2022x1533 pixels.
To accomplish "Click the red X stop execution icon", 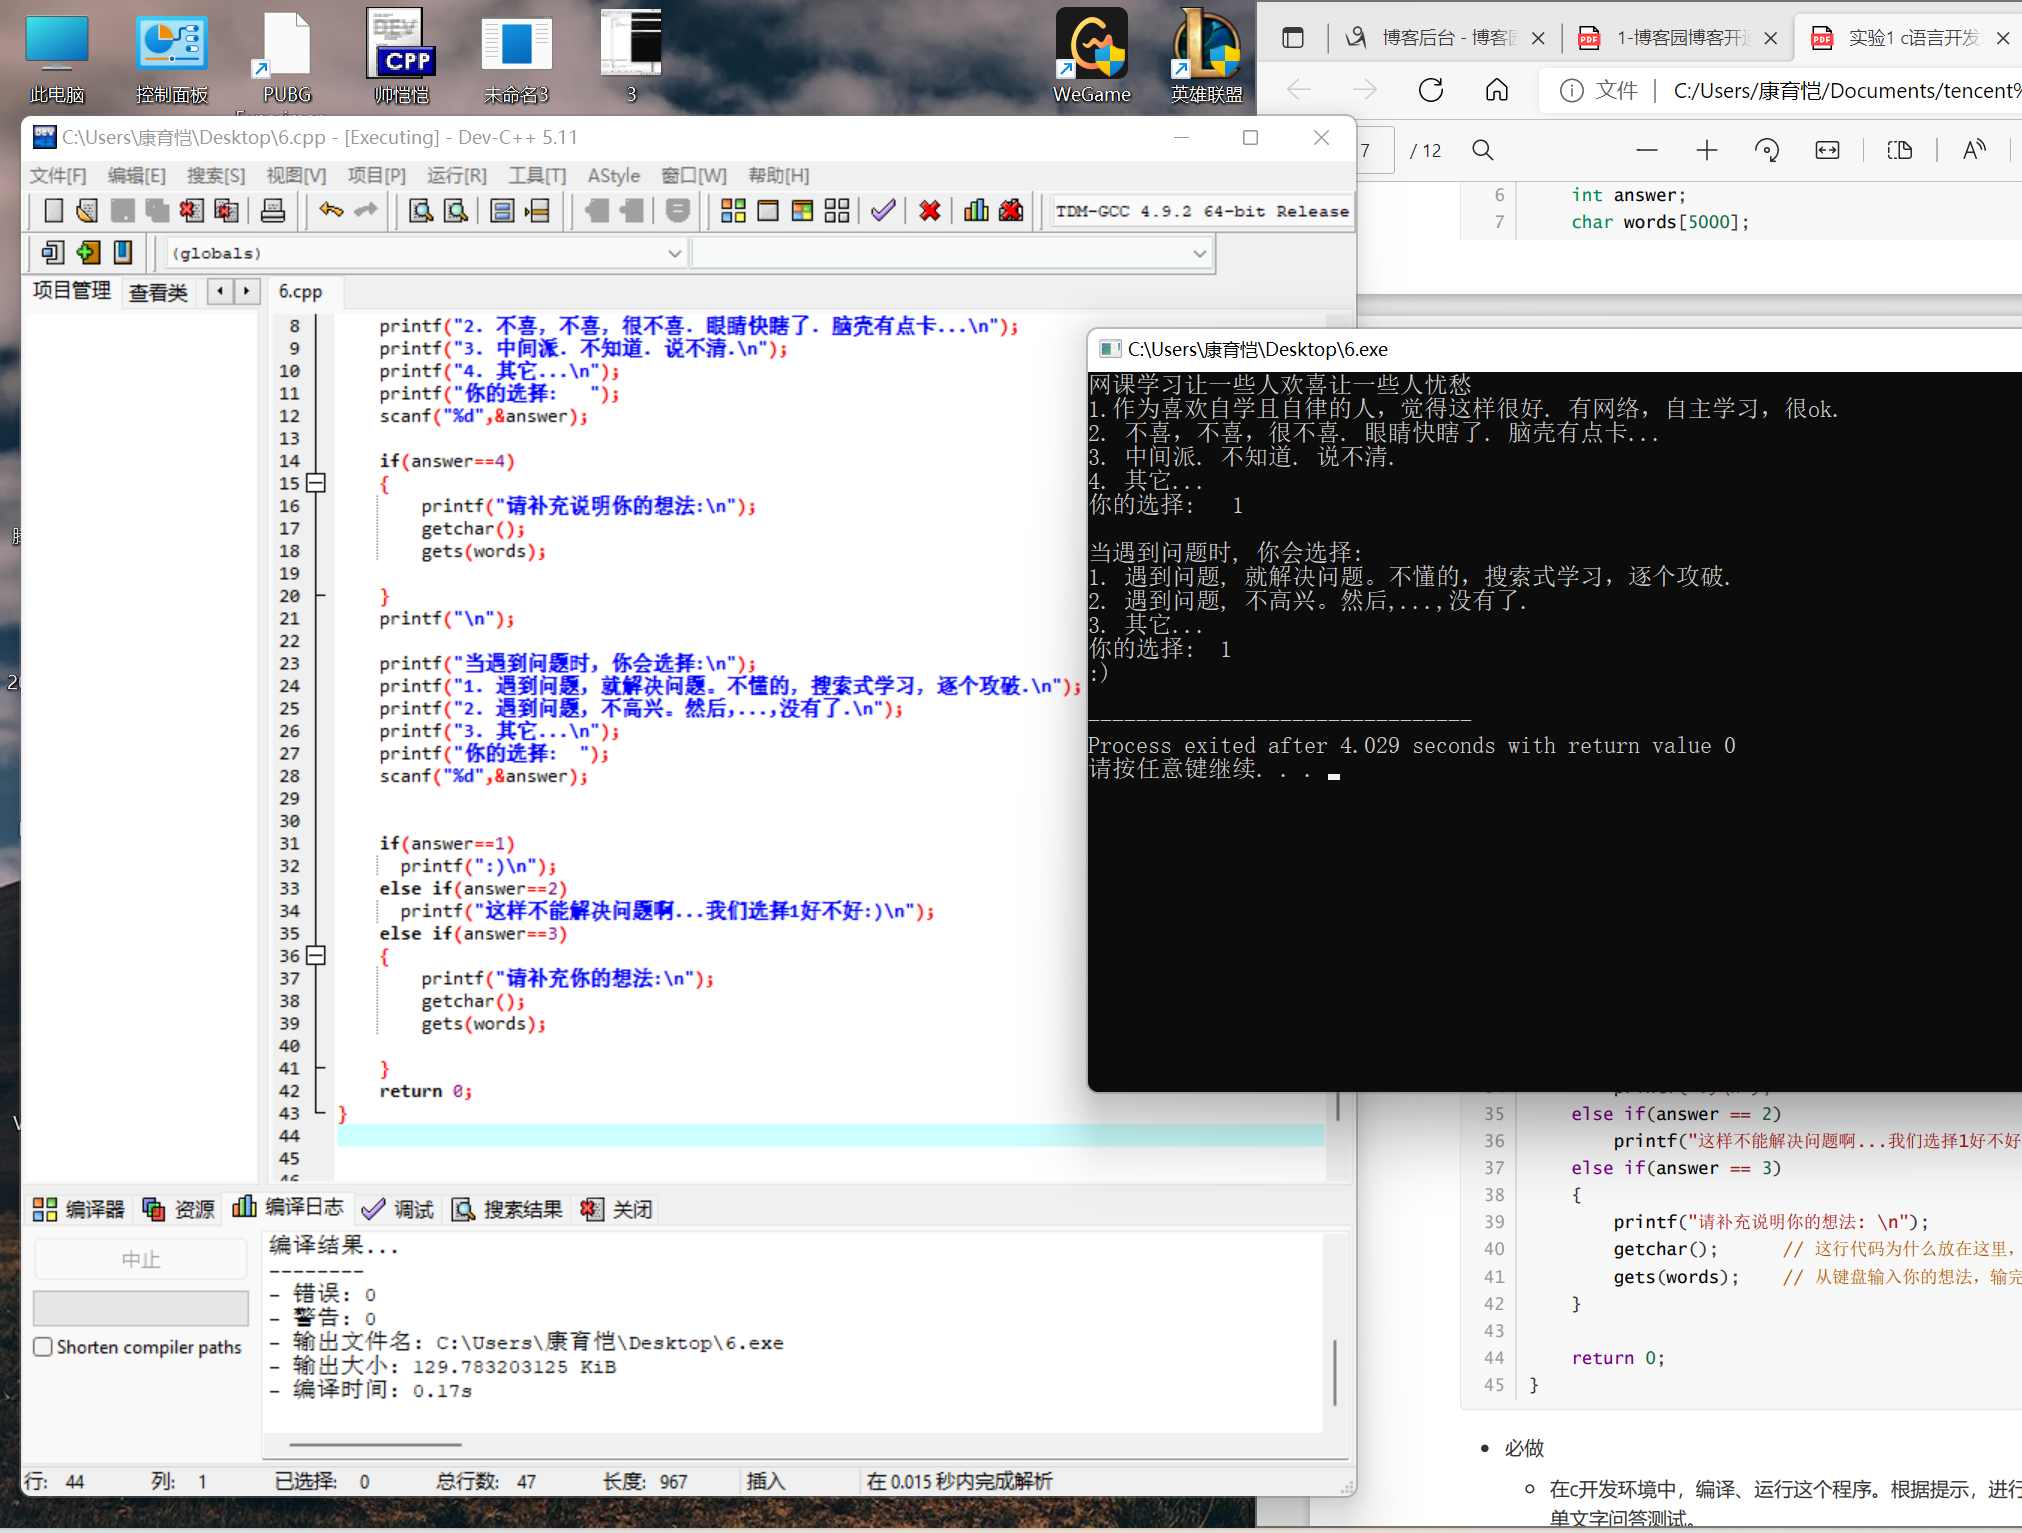I will [930, 211].
